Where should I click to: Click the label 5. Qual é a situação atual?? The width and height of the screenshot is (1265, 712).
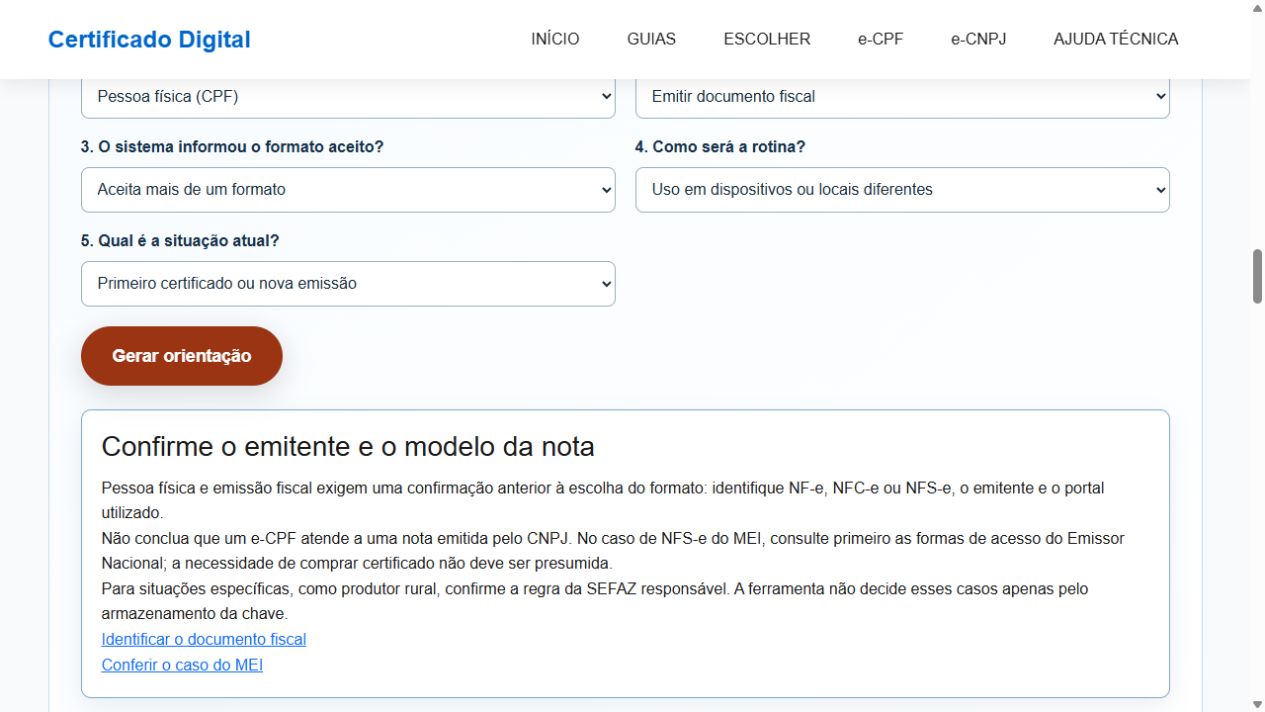180,241
